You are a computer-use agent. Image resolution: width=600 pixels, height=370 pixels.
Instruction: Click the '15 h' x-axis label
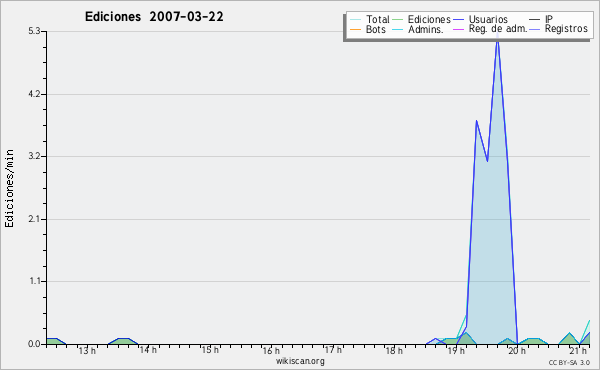(x=210, y=350)
